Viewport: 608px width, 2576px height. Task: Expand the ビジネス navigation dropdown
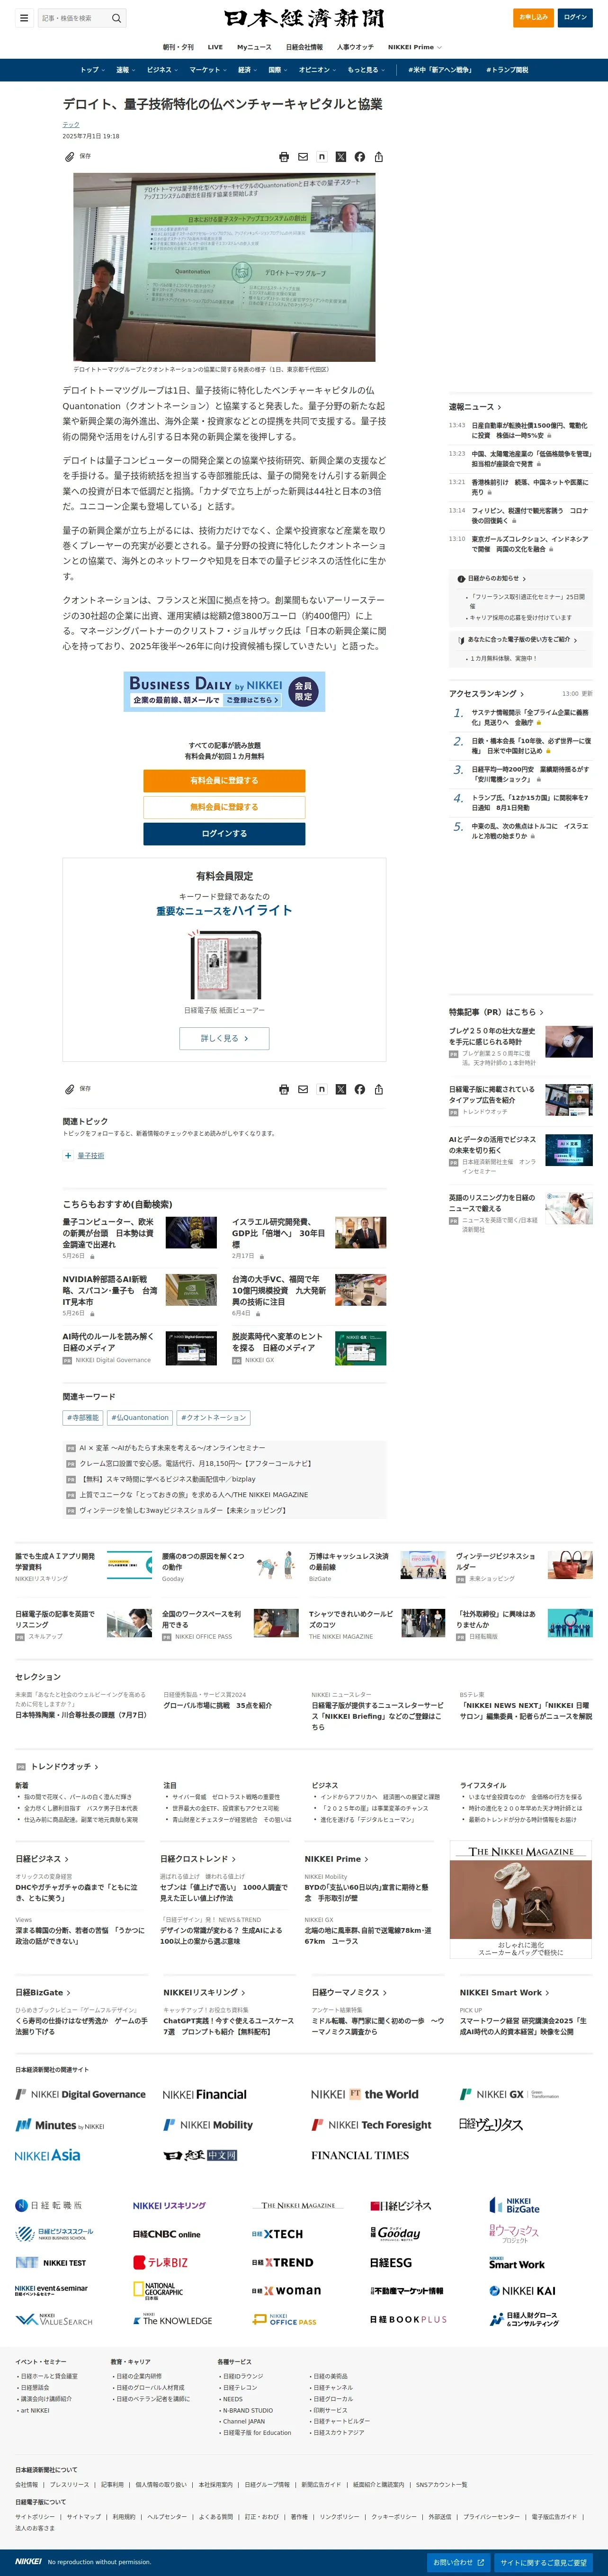pyautogui.click(x=162, y=70)
